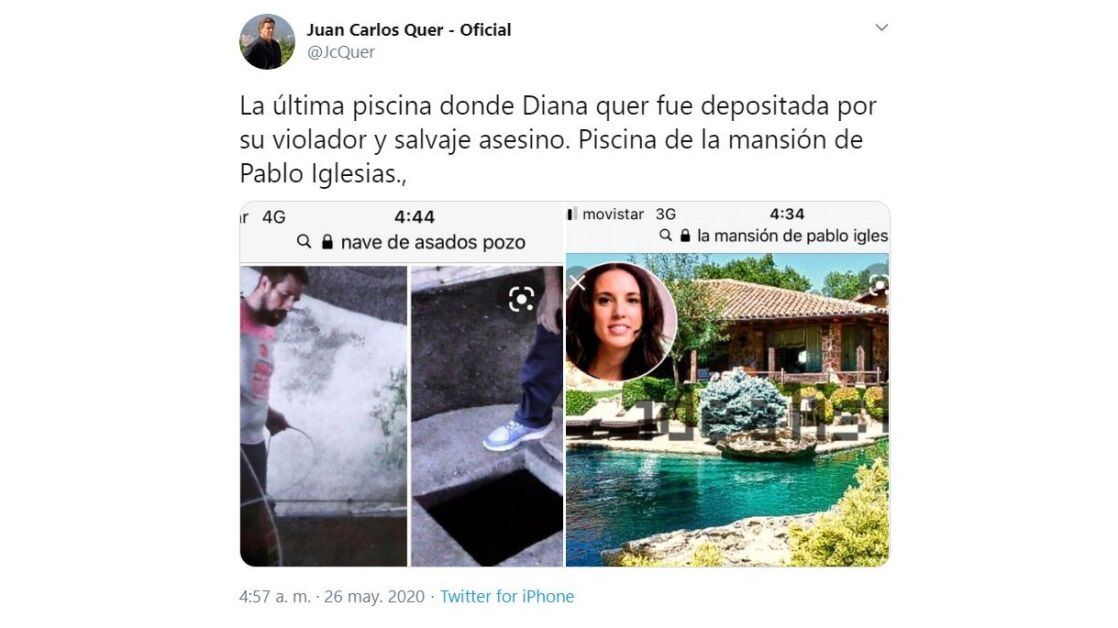
Task: Open the photo of the bearded man in sweater
Action: (324, 416)
